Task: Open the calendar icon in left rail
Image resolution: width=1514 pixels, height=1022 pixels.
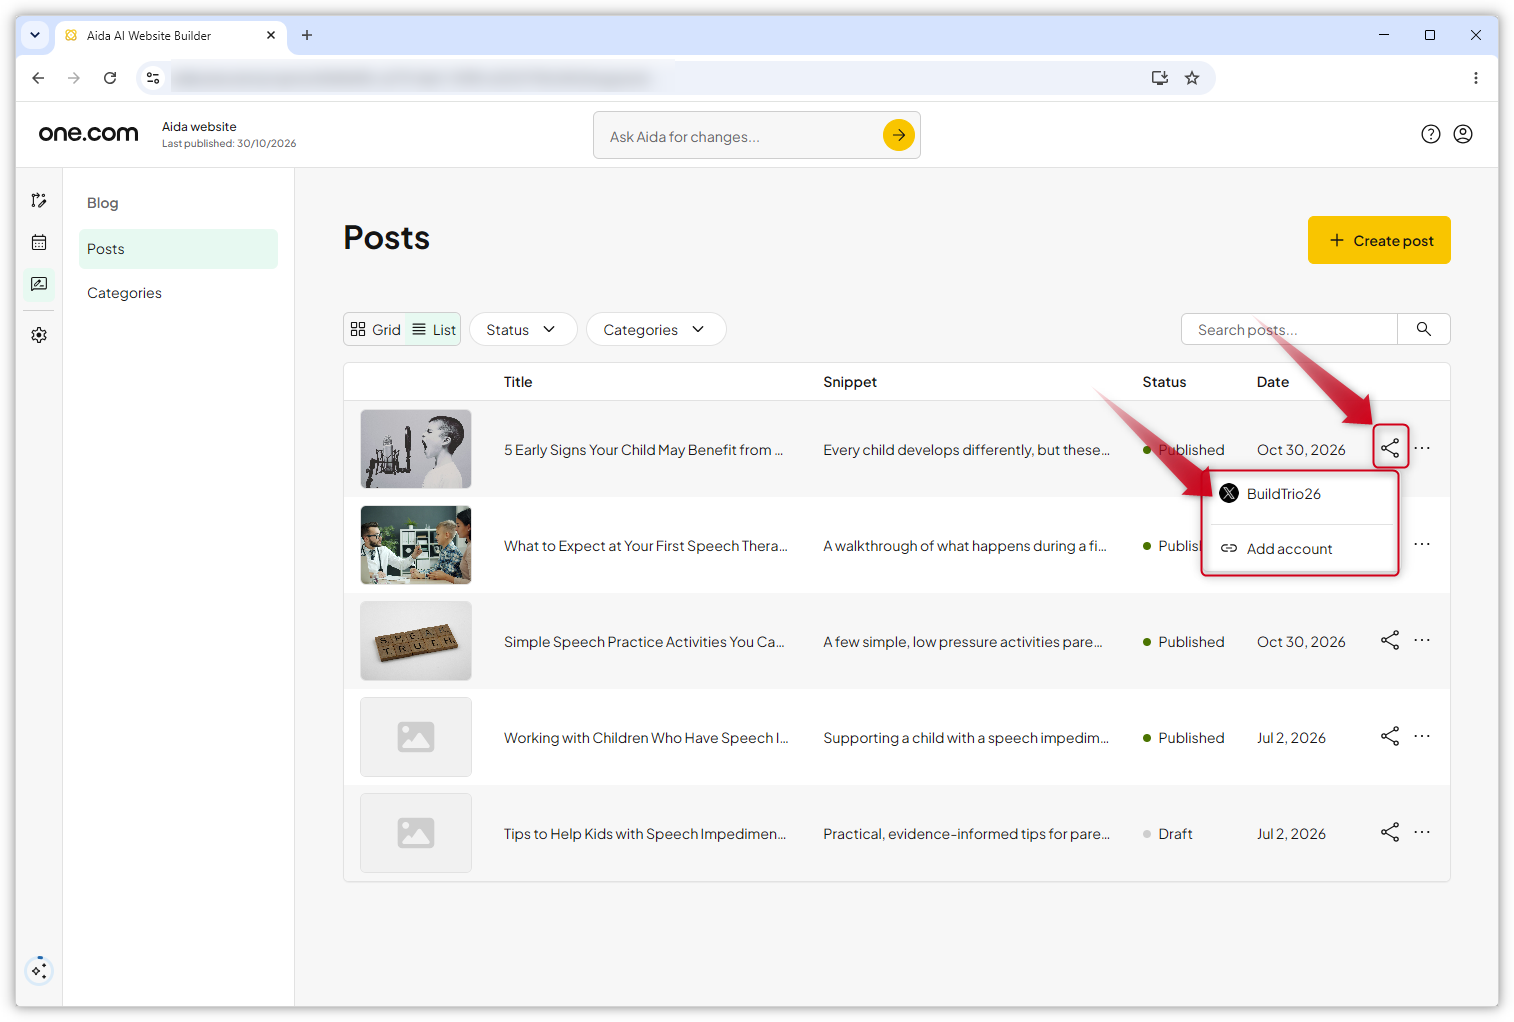Action: (39, 242)
